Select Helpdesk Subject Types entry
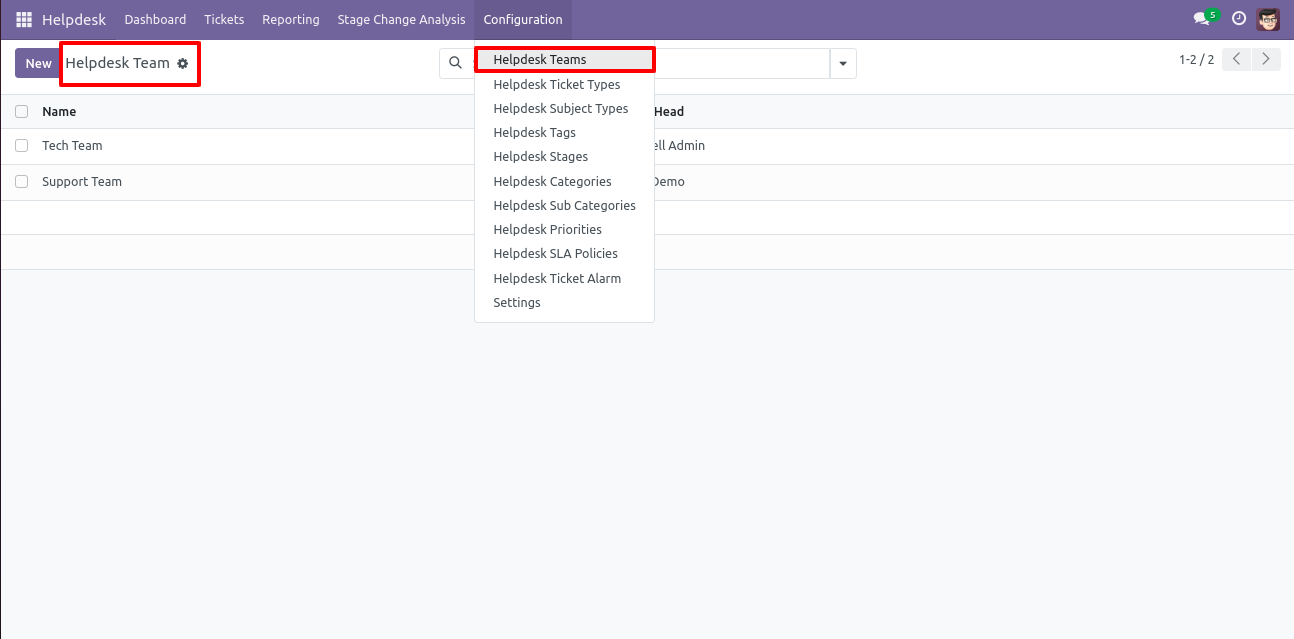 tap(564, 108)
